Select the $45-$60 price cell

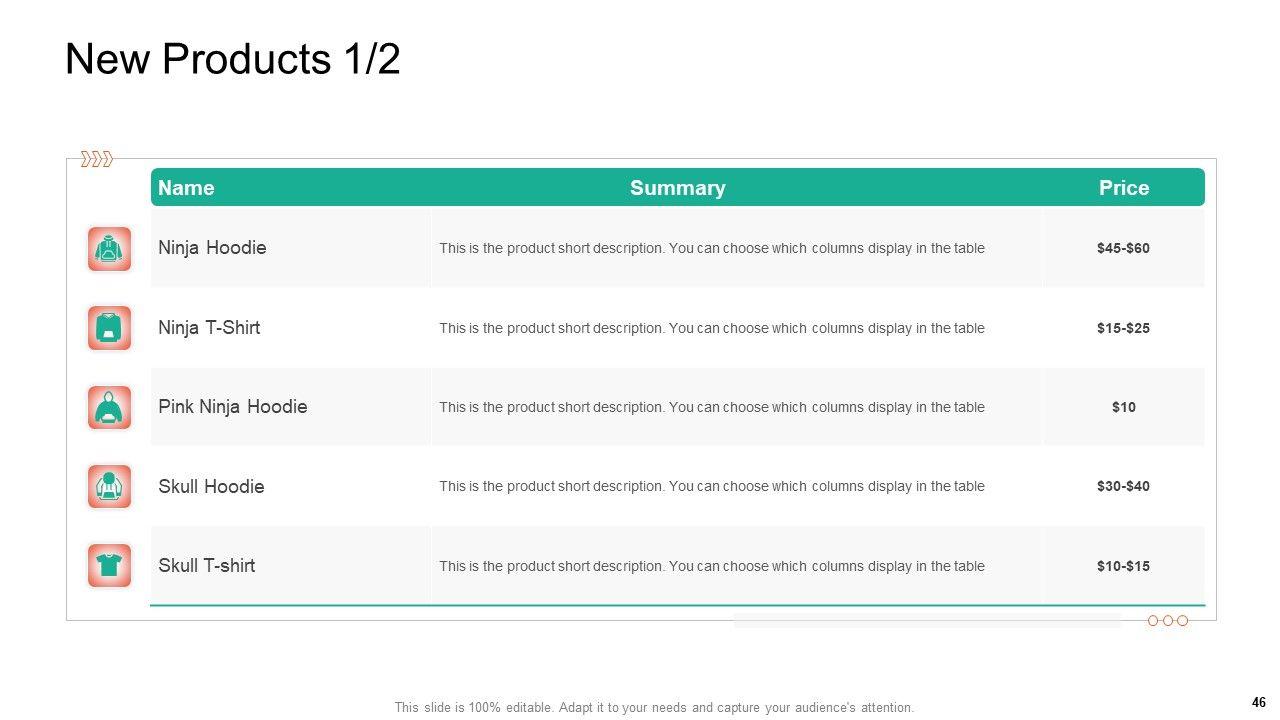[1123, 248]
